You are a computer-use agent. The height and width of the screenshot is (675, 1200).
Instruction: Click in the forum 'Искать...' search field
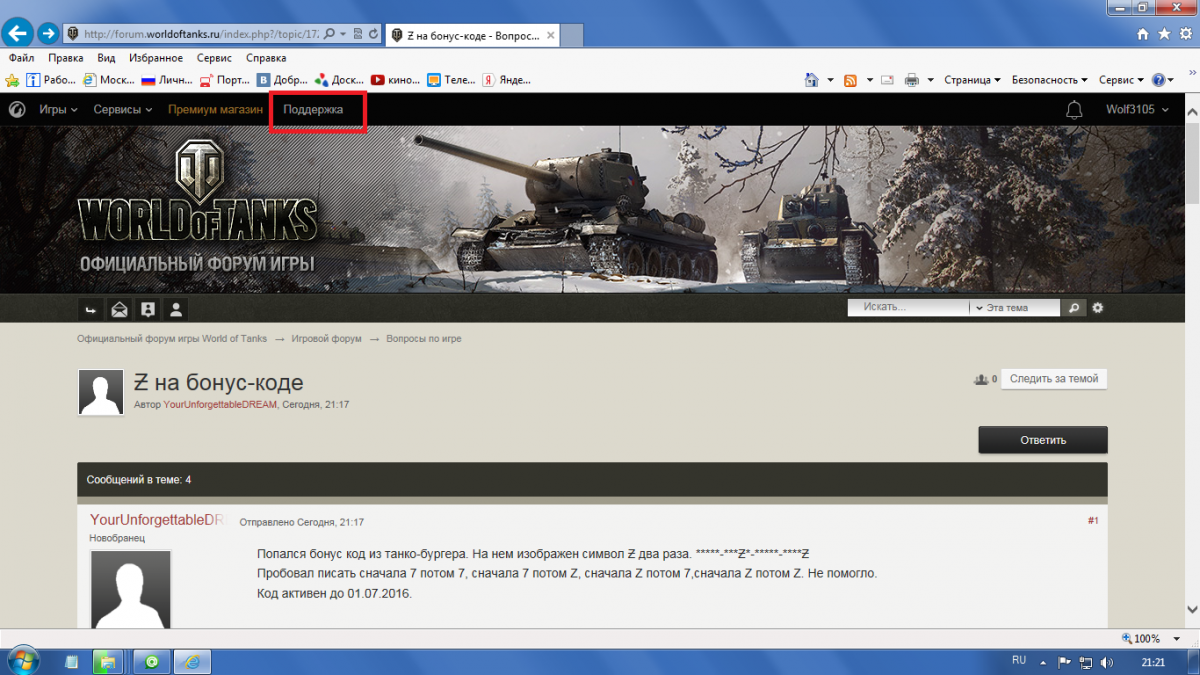point(908,308)
